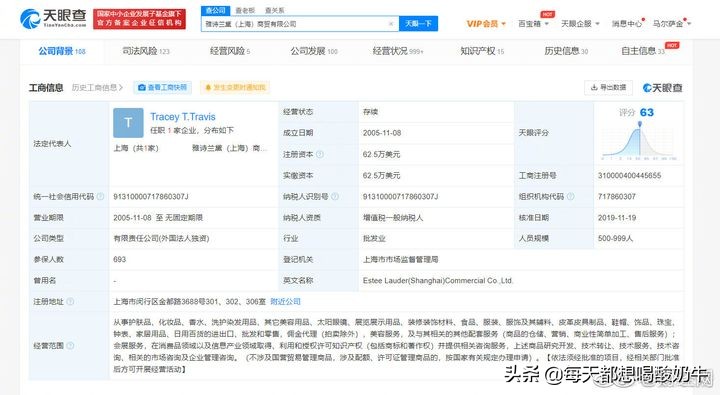Image resolution: width=720 pixels, height=395 pixels.
Task: Switch search mode to 查公司
Action: tap(215, 10)
